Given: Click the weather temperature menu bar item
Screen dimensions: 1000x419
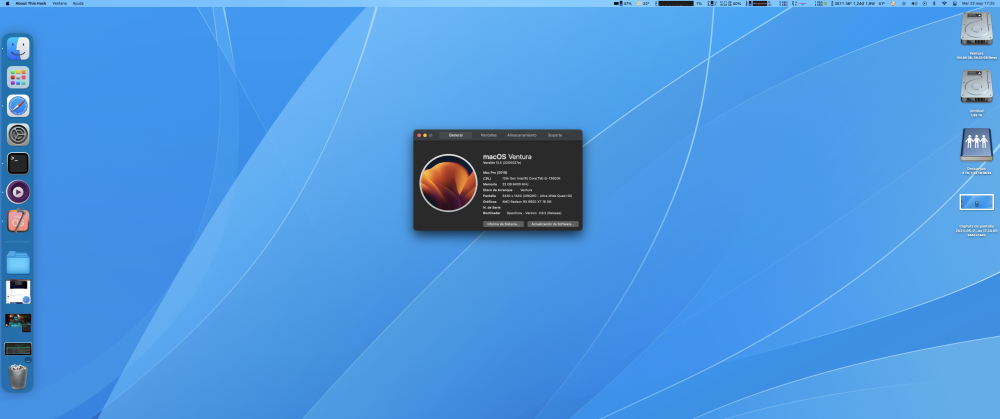Looking at the screenshot, I should 643,3.
